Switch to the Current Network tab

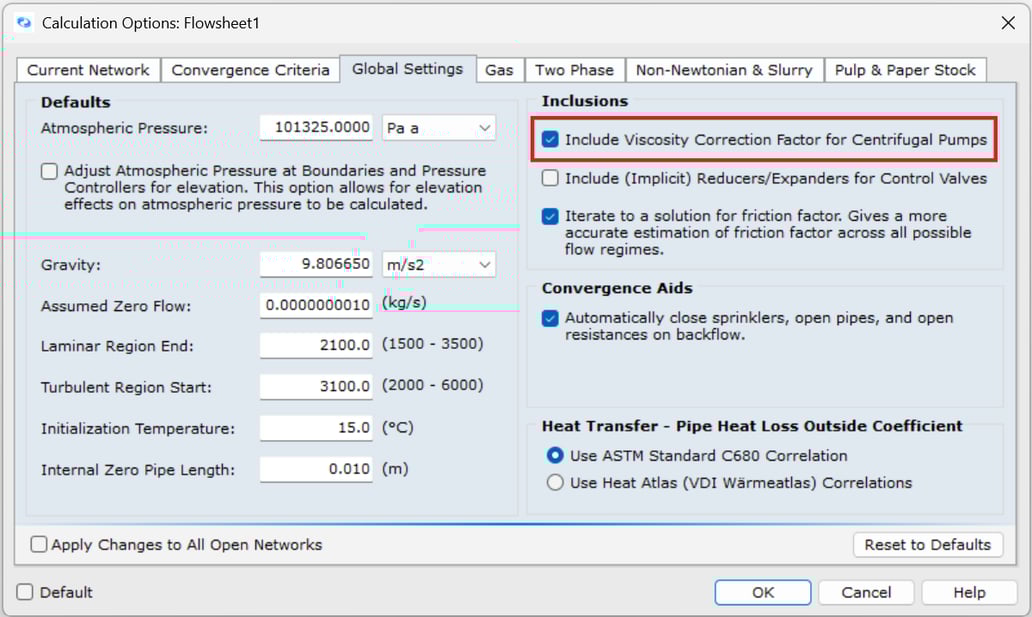click(88, 70)
